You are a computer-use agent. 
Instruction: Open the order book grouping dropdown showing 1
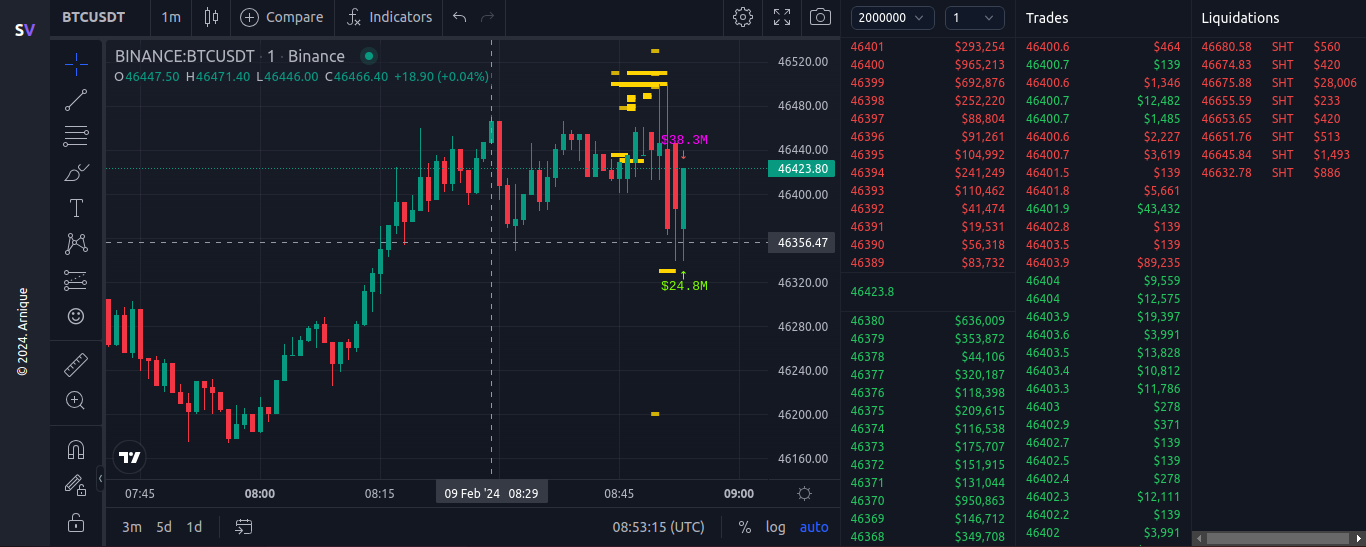pyautogui.click(x=975, y=18)
